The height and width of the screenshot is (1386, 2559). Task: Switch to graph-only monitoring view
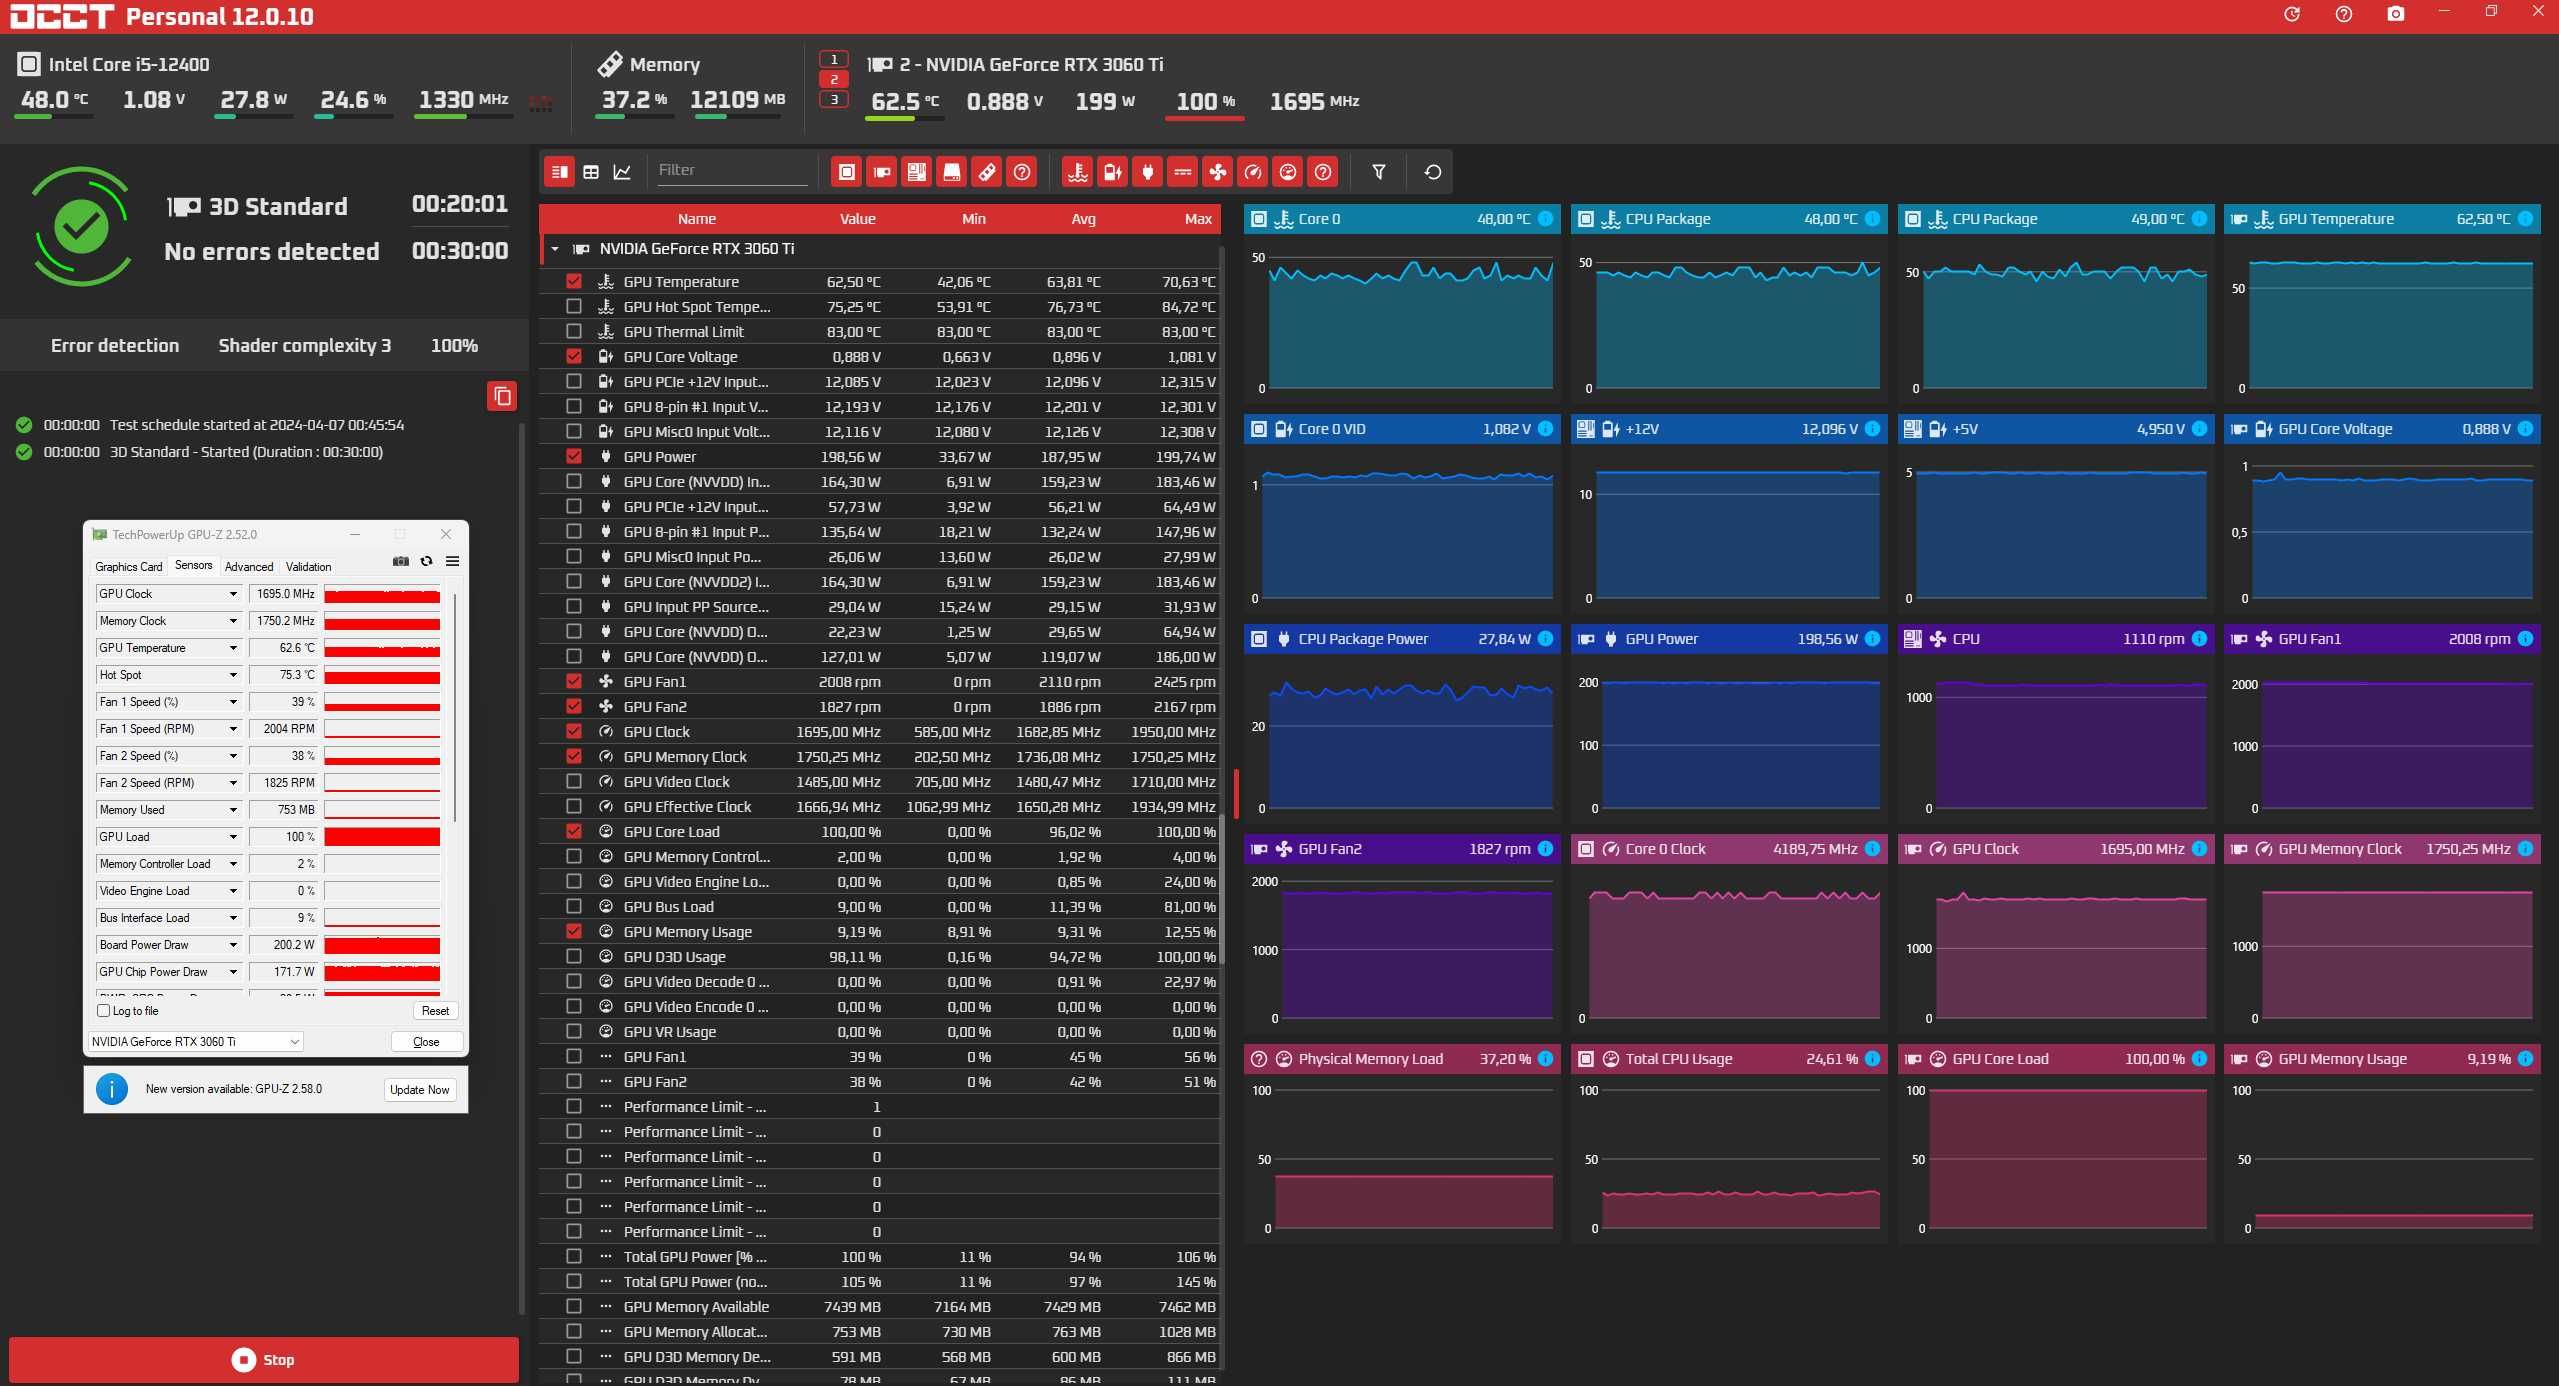click(x=622, y=172)
